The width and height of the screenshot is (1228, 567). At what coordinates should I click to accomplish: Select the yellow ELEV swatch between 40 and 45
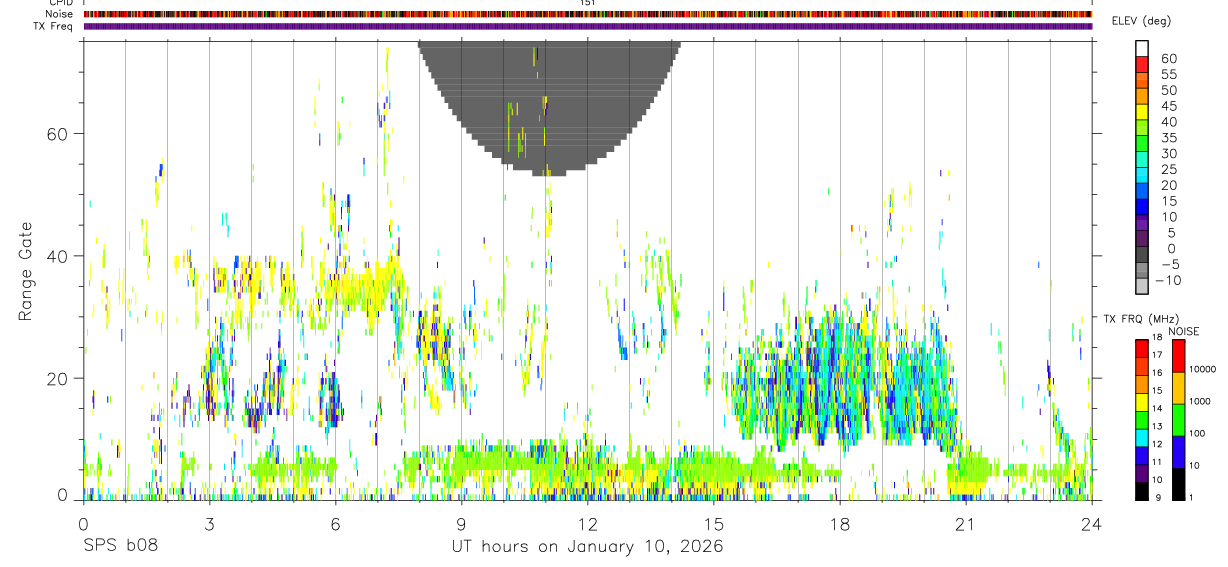(x=1143, y=112)
